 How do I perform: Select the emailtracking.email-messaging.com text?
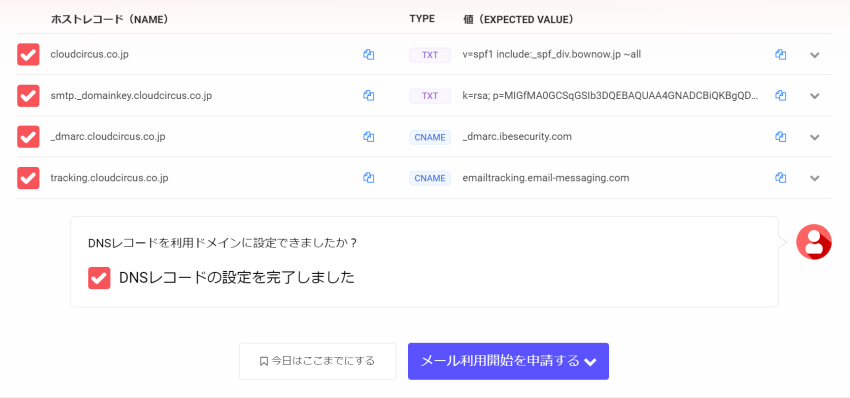tap(546, 178)
